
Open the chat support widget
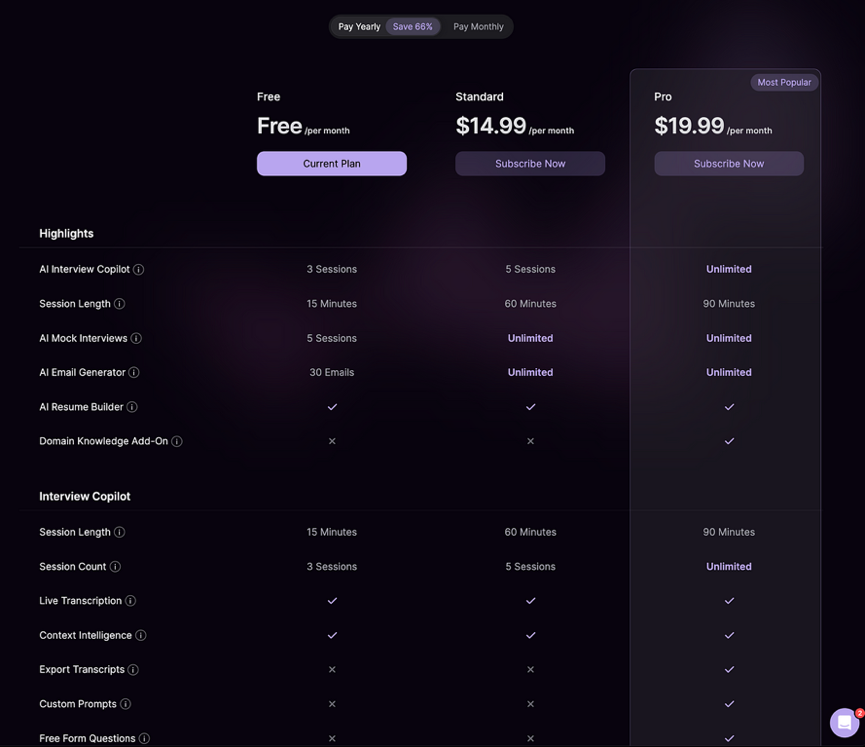[x=845, y=722]
